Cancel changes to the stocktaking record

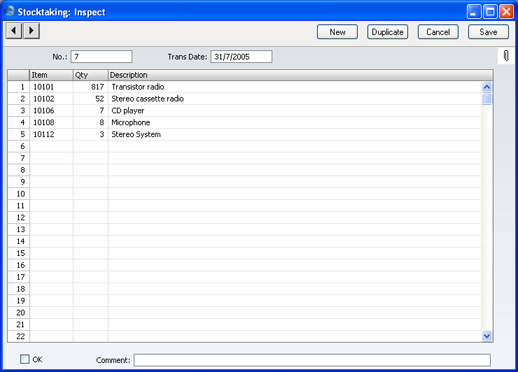[438, 32]
